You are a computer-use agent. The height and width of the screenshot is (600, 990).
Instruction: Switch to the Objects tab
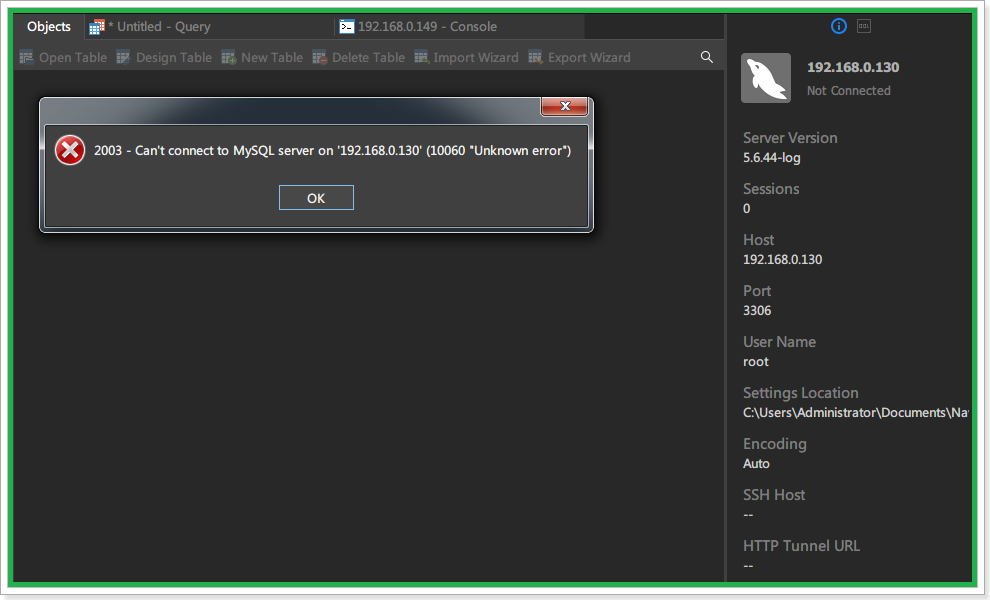[x=49, y=27]
